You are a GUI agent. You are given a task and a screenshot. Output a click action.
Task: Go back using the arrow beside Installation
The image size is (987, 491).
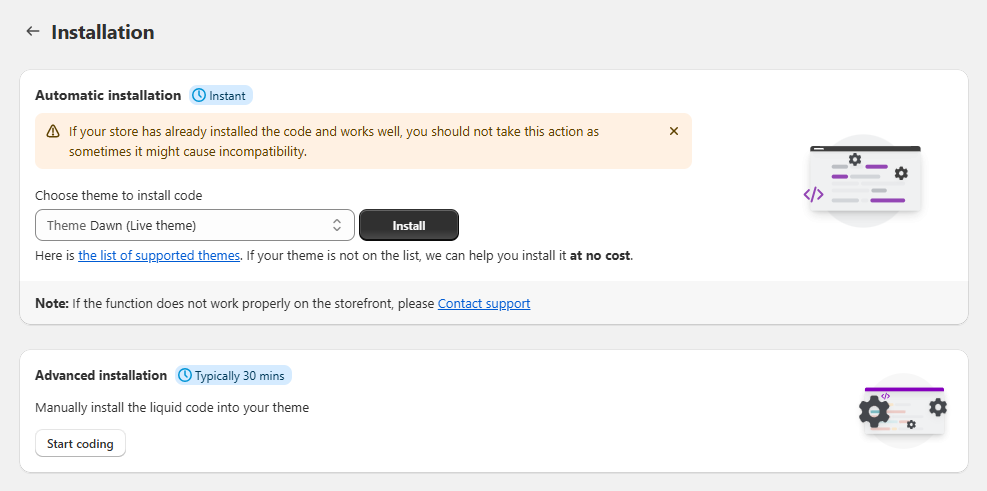click(x=33, y=32)
